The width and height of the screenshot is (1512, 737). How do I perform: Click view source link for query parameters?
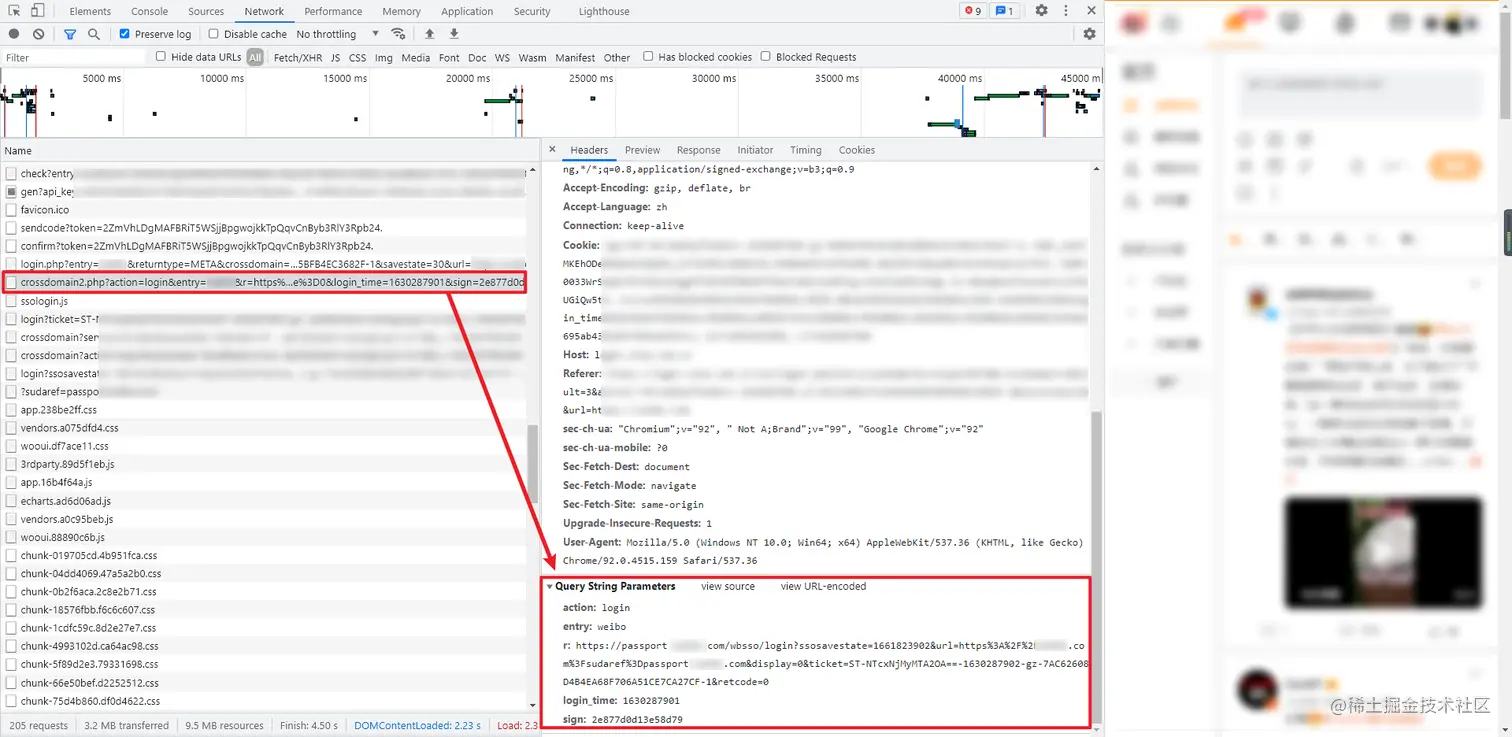click(x=728, y=587)
